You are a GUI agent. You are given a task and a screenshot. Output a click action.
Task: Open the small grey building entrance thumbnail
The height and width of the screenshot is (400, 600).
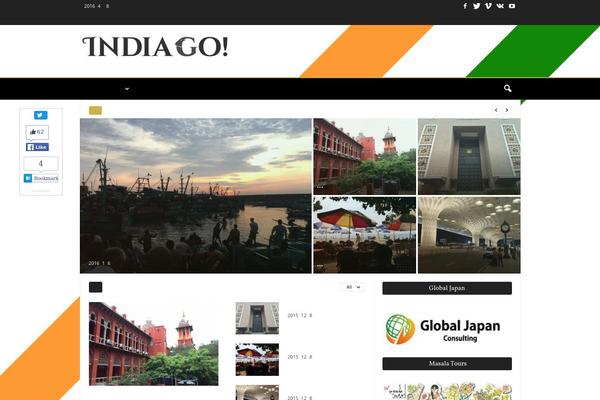(x=257, y=318)
